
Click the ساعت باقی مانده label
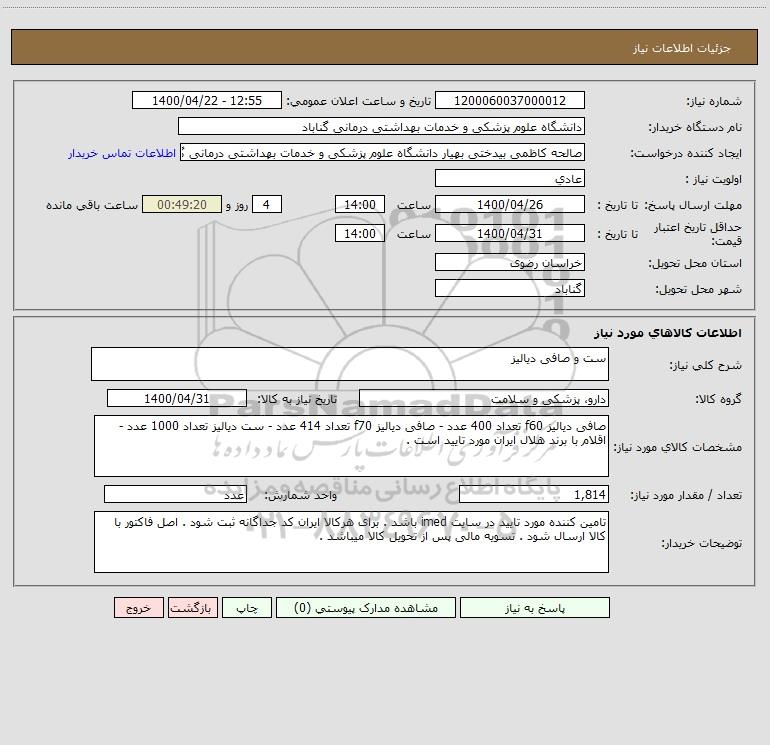(92, 205)
